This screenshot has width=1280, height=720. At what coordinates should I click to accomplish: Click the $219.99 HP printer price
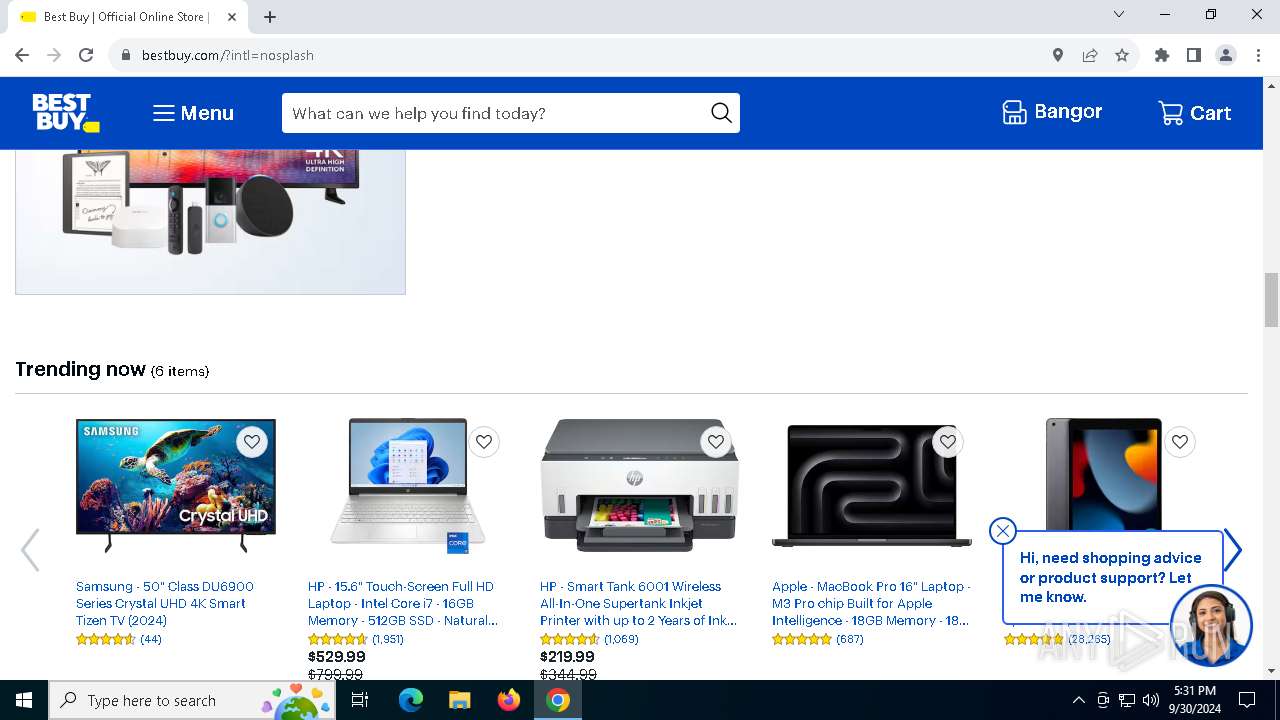click(568, 657)
